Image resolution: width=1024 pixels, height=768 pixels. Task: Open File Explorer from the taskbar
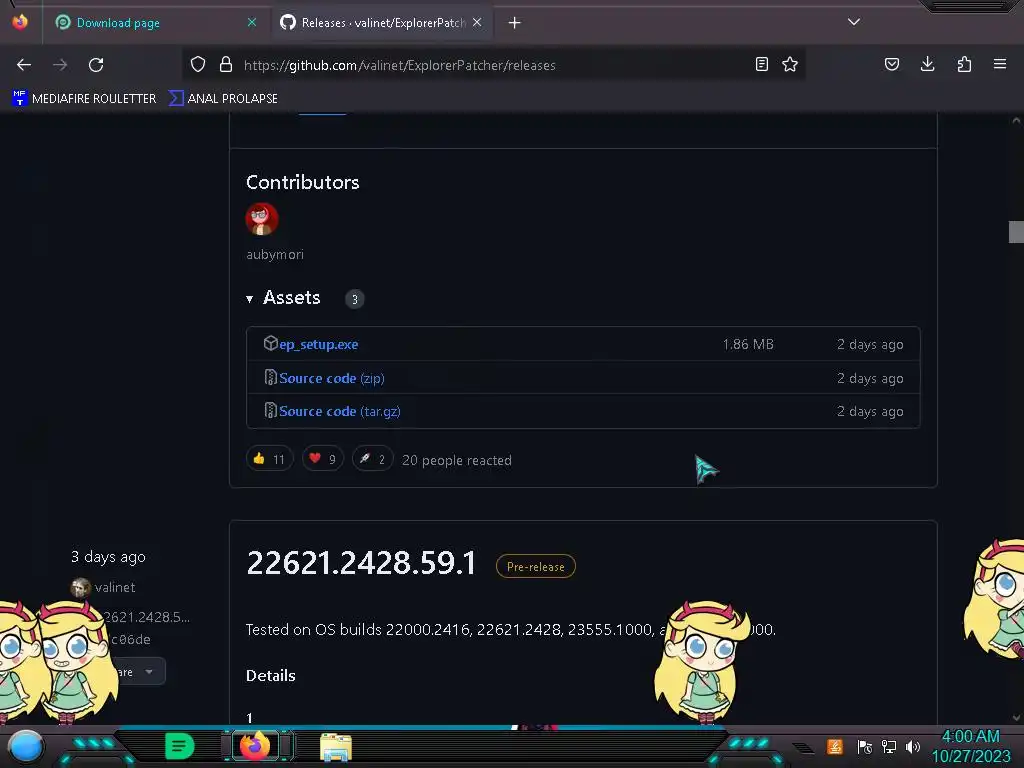pyautogui.click(x=336, y=746)
